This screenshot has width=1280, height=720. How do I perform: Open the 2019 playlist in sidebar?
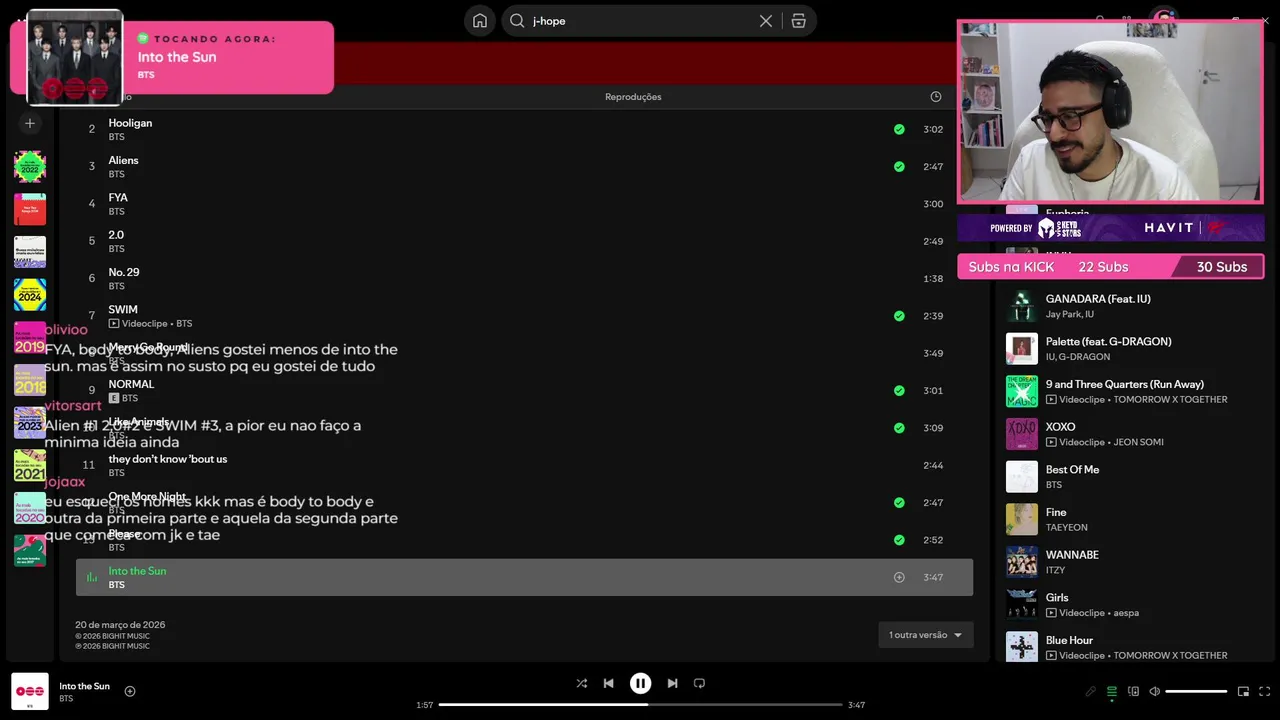(30, 338)
